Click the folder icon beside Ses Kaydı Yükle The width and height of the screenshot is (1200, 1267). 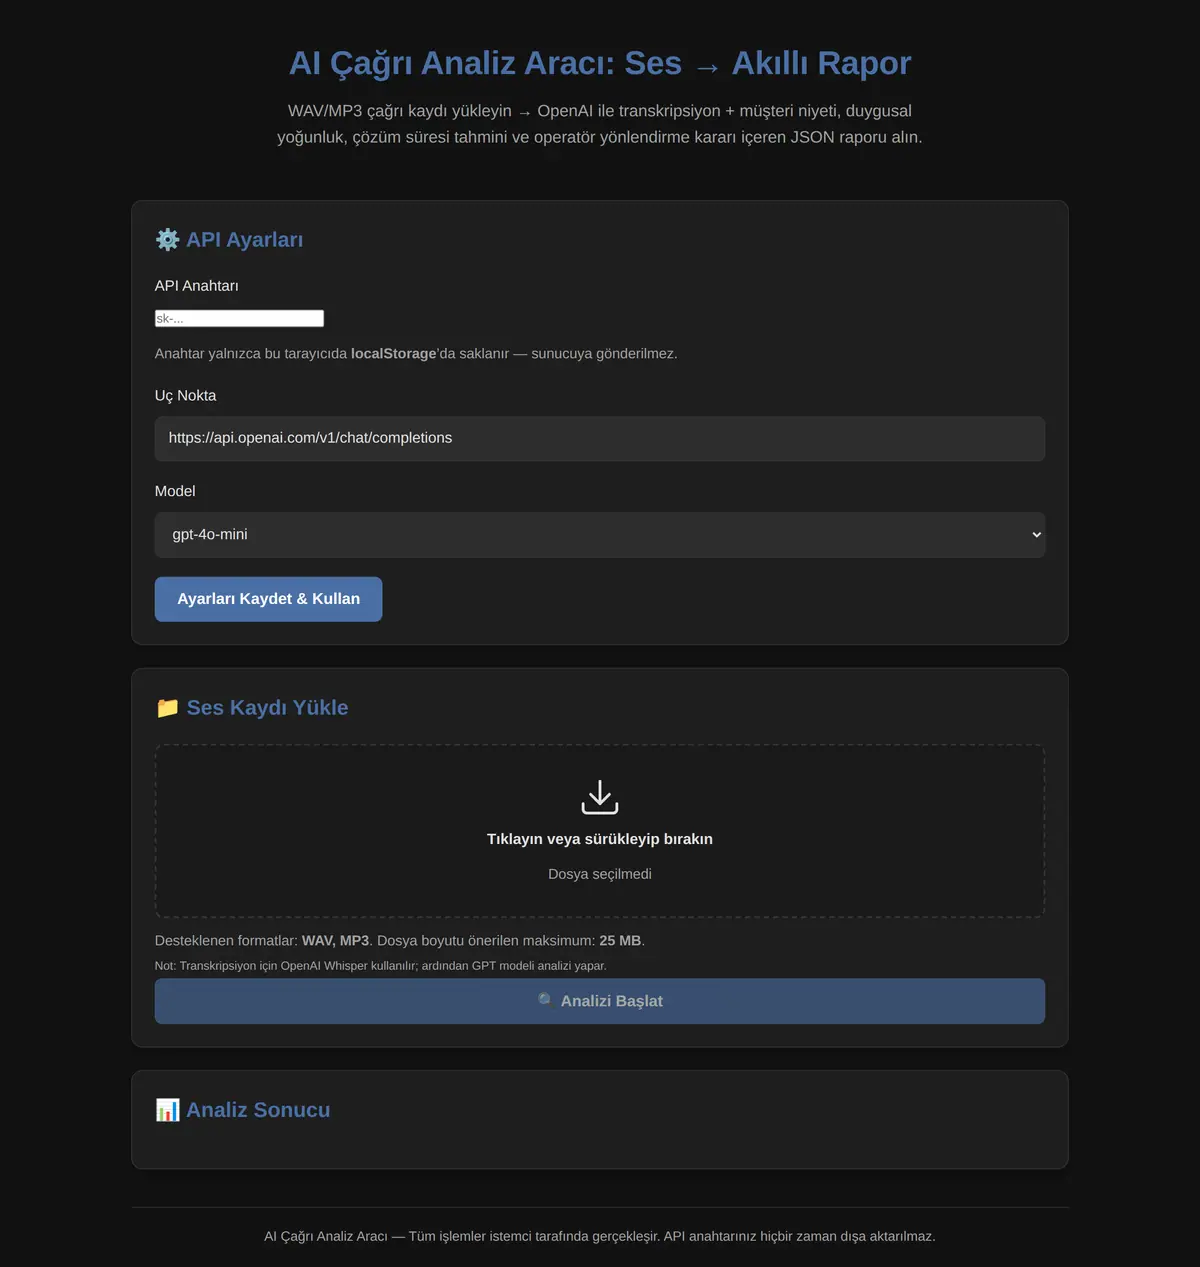167,708
